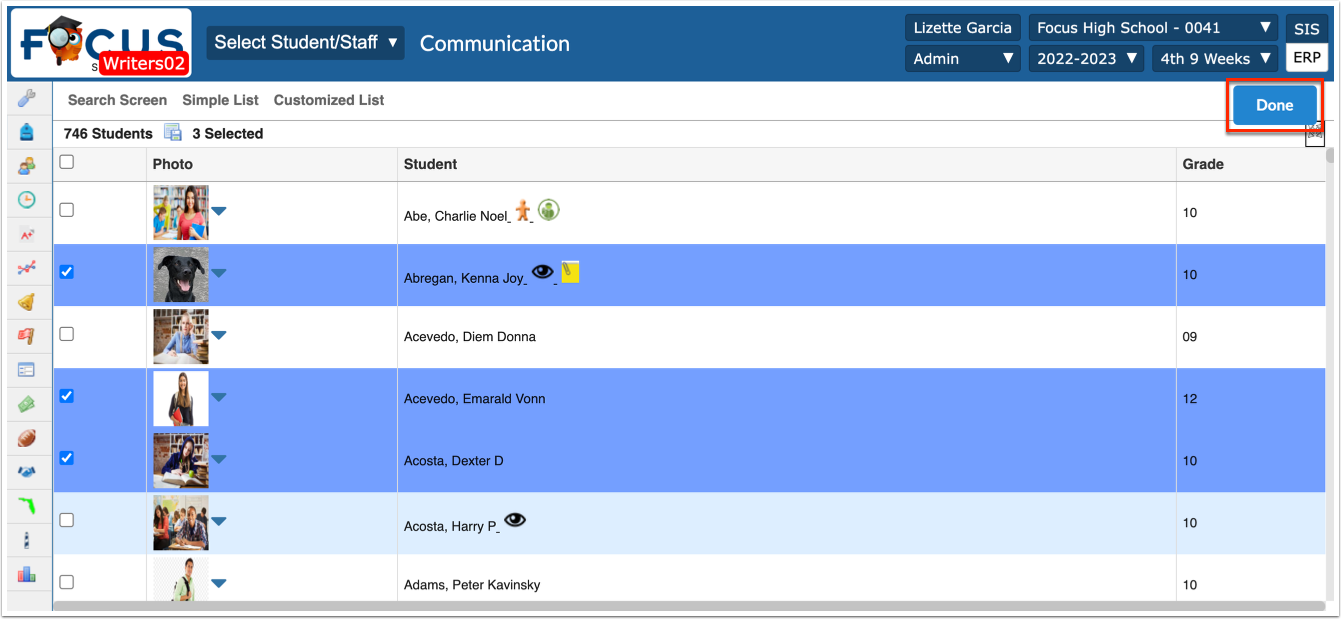
Task: Check the box for Acevedo, Diem Donna
Action: (67, 334)
